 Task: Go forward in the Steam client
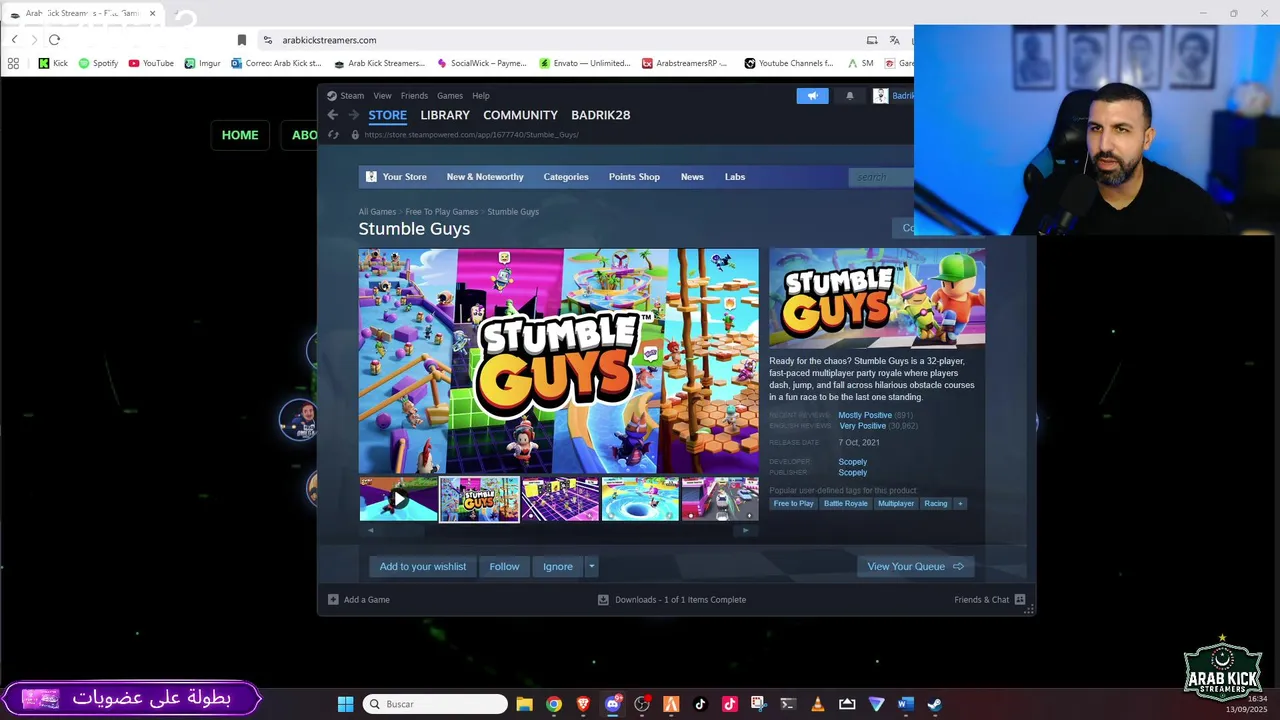coord(353,115)
